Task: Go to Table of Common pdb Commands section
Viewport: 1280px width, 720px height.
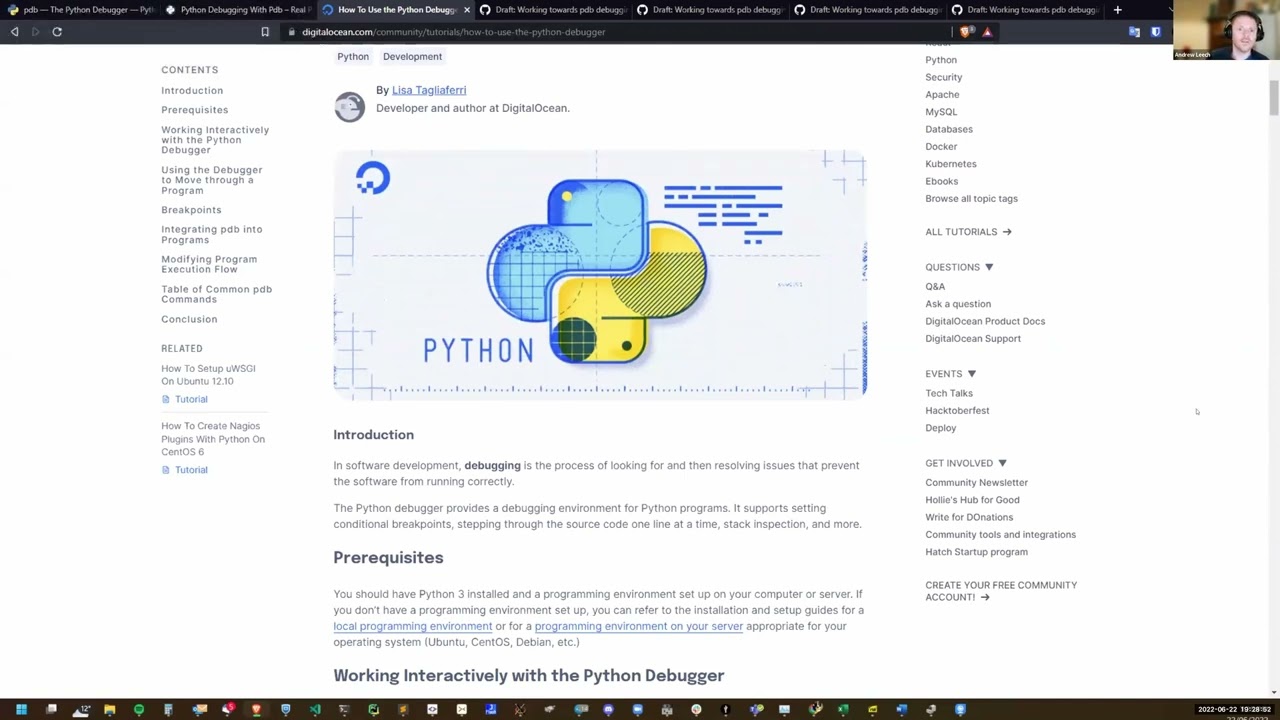Action: click(217, 294)
